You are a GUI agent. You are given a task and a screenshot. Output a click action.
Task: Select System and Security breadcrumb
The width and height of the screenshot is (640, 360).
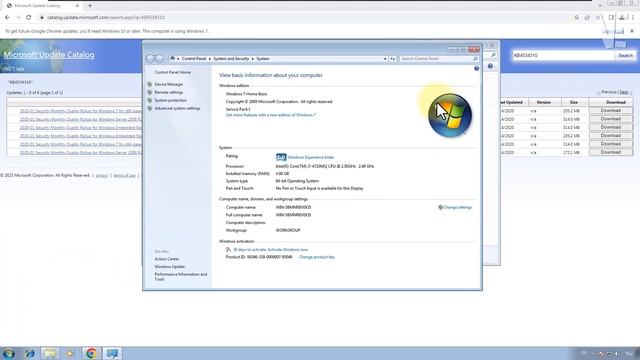tap(231, 59)
